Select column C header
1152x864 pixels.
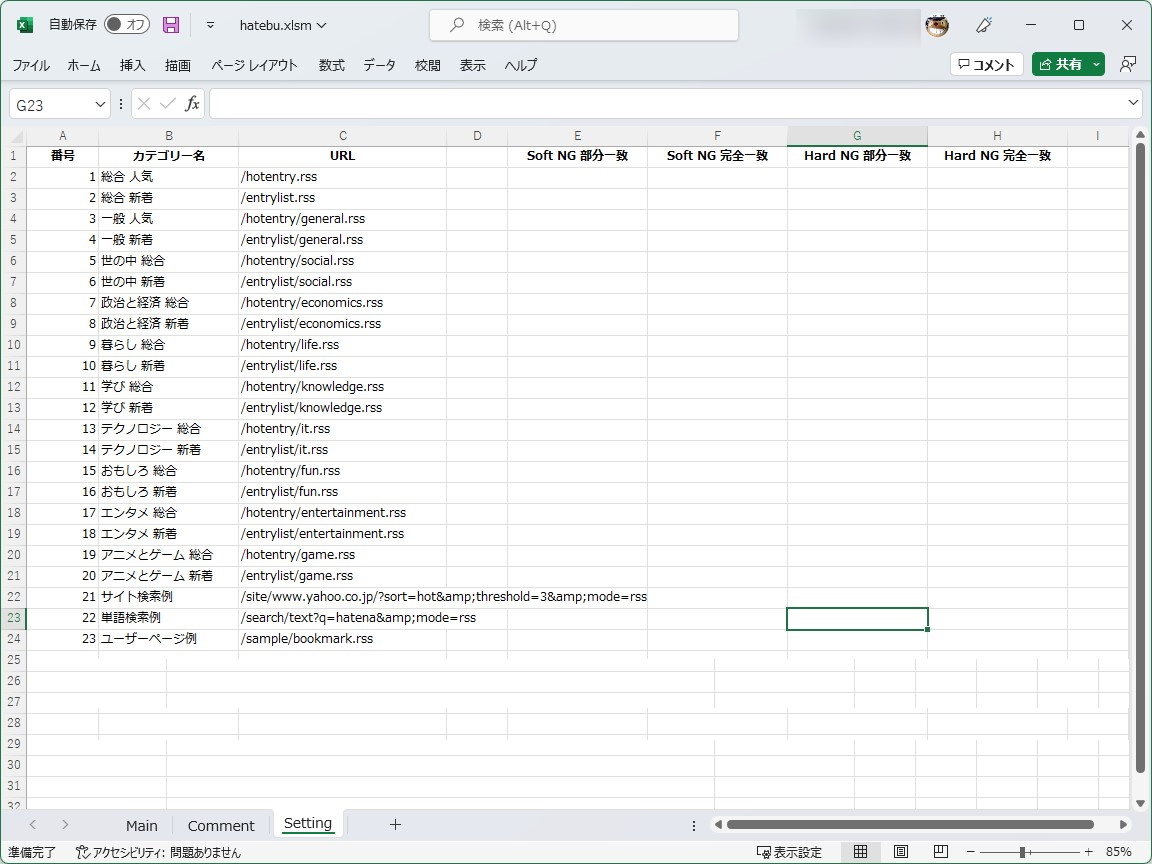342,136
